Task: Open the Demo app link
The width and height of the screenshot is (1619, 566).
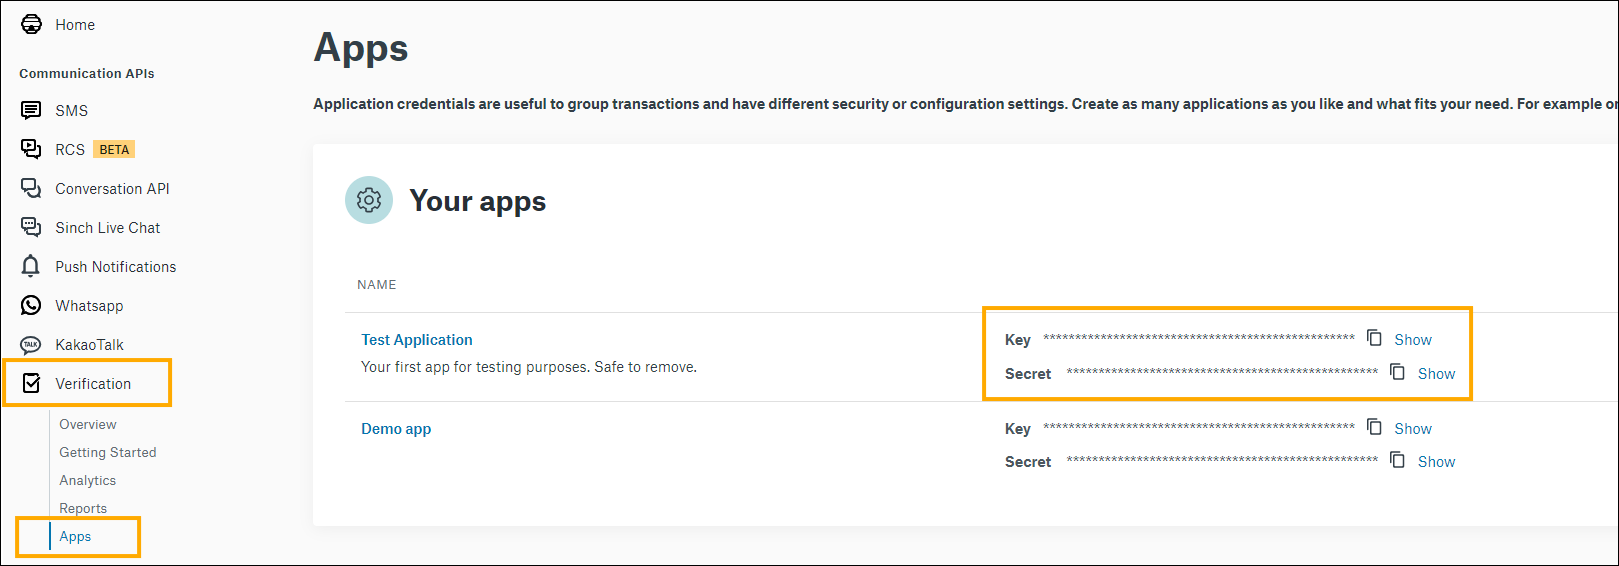Action: [396, 429]
